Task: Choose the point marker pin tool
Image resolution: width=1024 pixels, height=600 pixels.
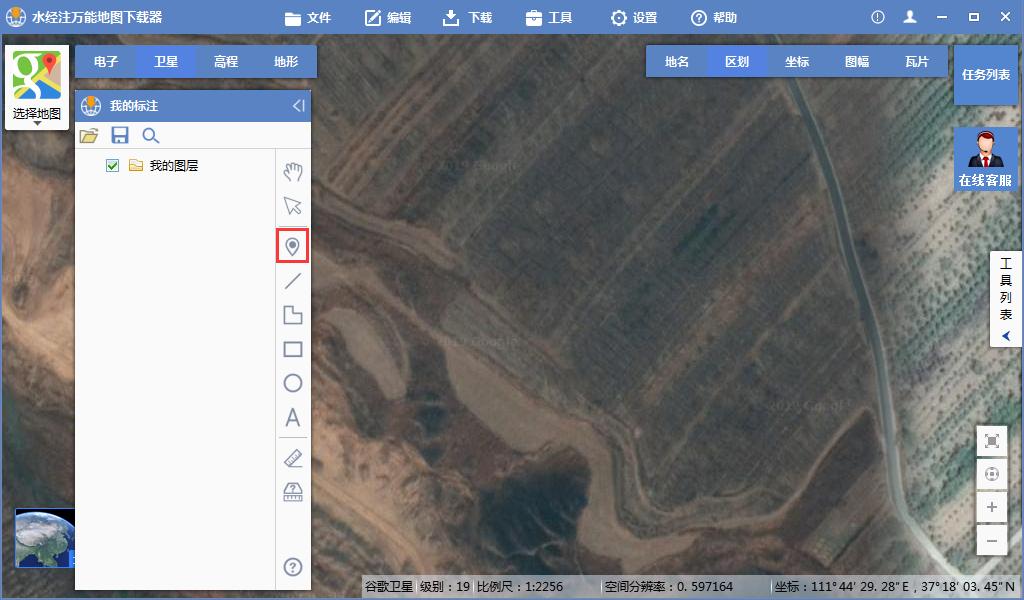Action: point(293,246)
